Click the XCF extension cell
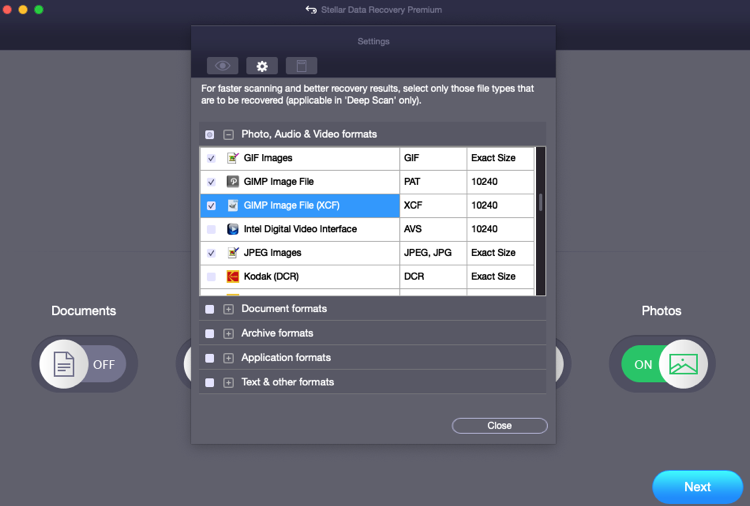 pos(433,205)
